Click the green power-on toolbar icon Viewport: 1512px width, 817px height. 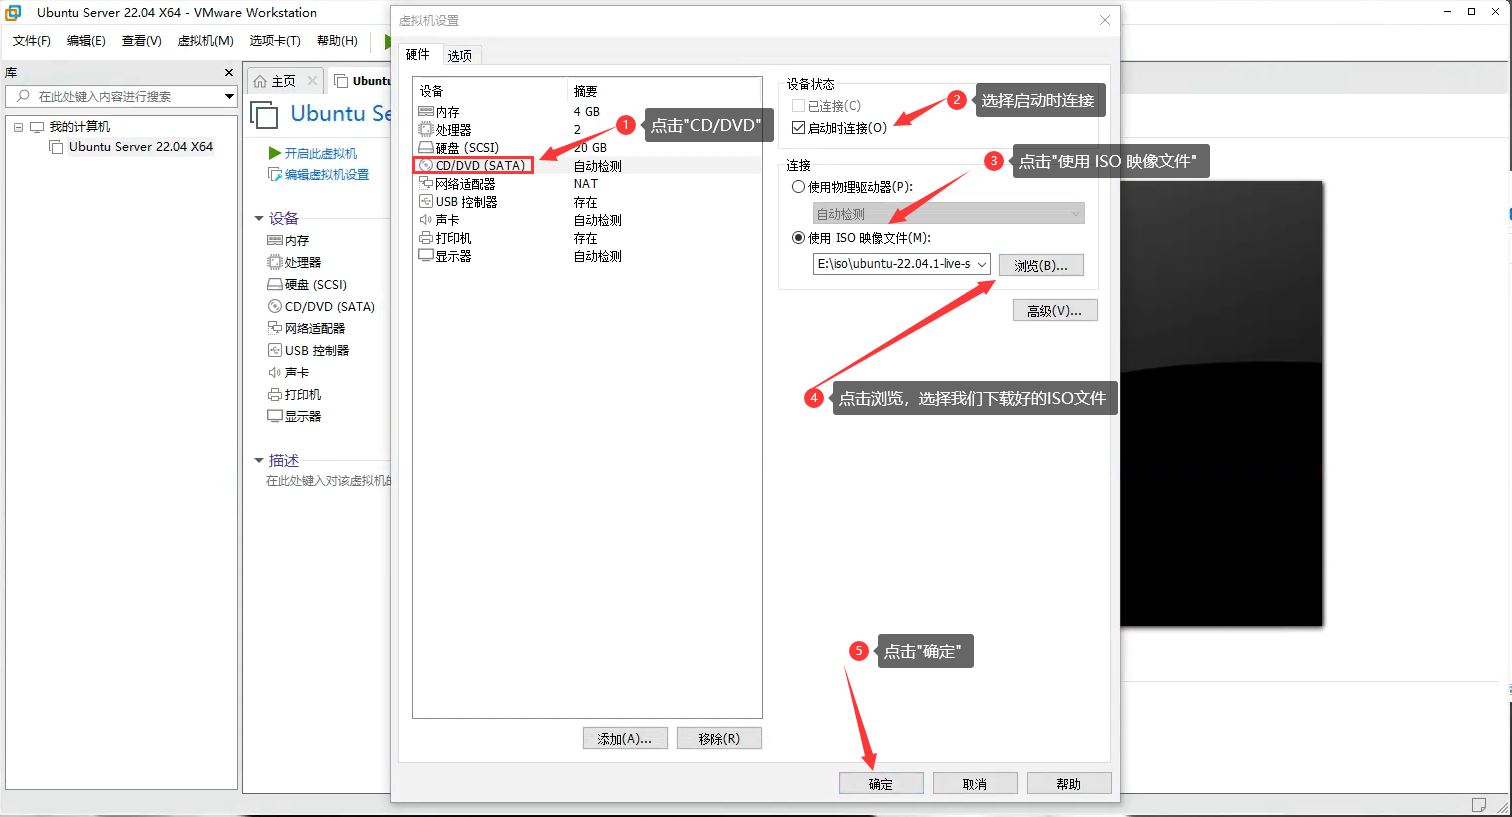click(x=387, y=41)
